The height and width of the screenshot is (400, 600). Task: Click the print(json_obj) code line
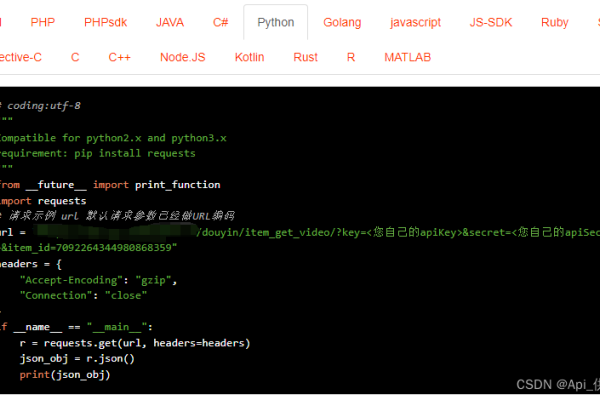tap(64, 375)
